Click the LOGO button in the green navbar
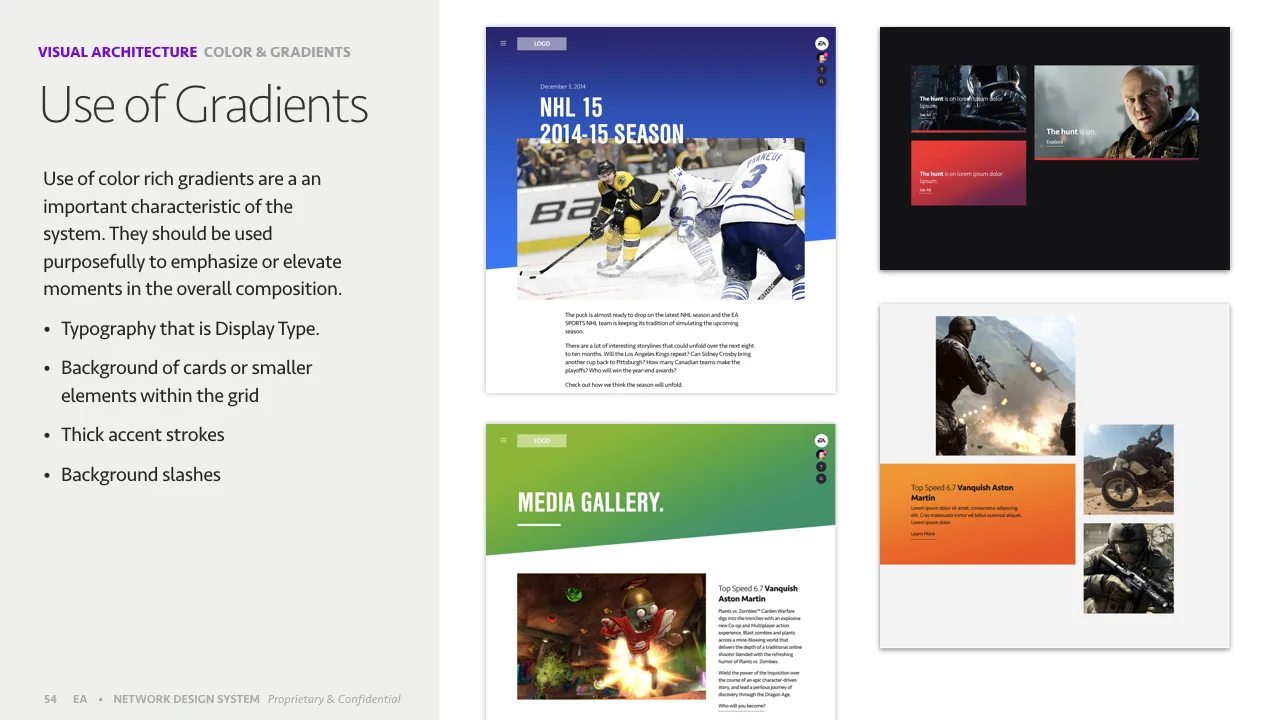Viewport: 1280px width, 720px height. (541, 440)
